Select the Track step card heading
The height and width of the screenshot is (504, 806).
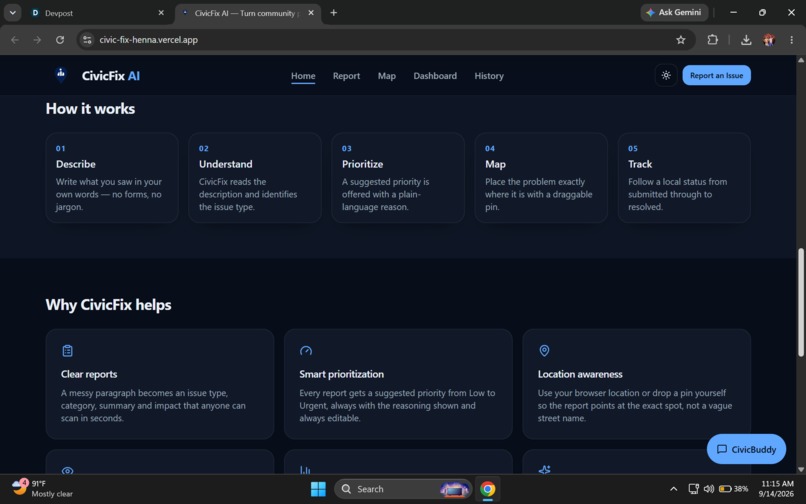point(640,164)
